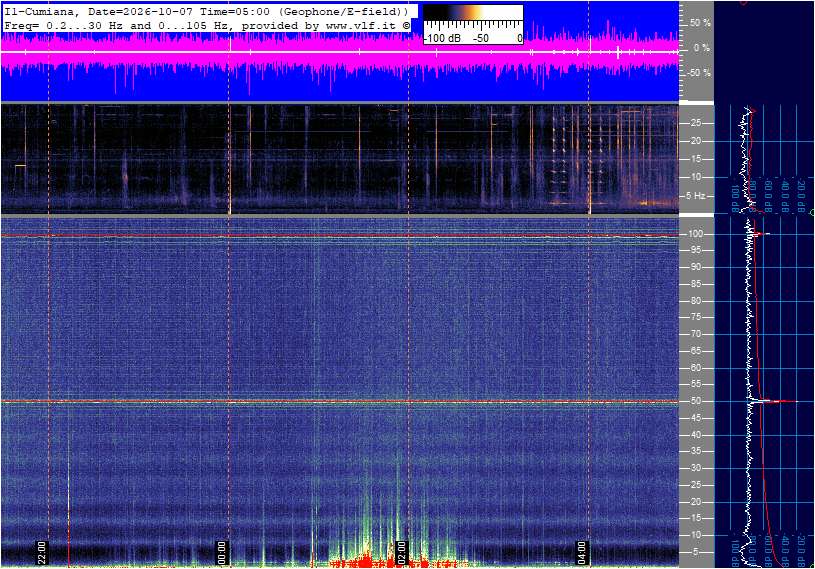The image size is (815, 569).
Task: Click the 0 % amplitude label
Action: pyautogui.click(x=701, y=48)
